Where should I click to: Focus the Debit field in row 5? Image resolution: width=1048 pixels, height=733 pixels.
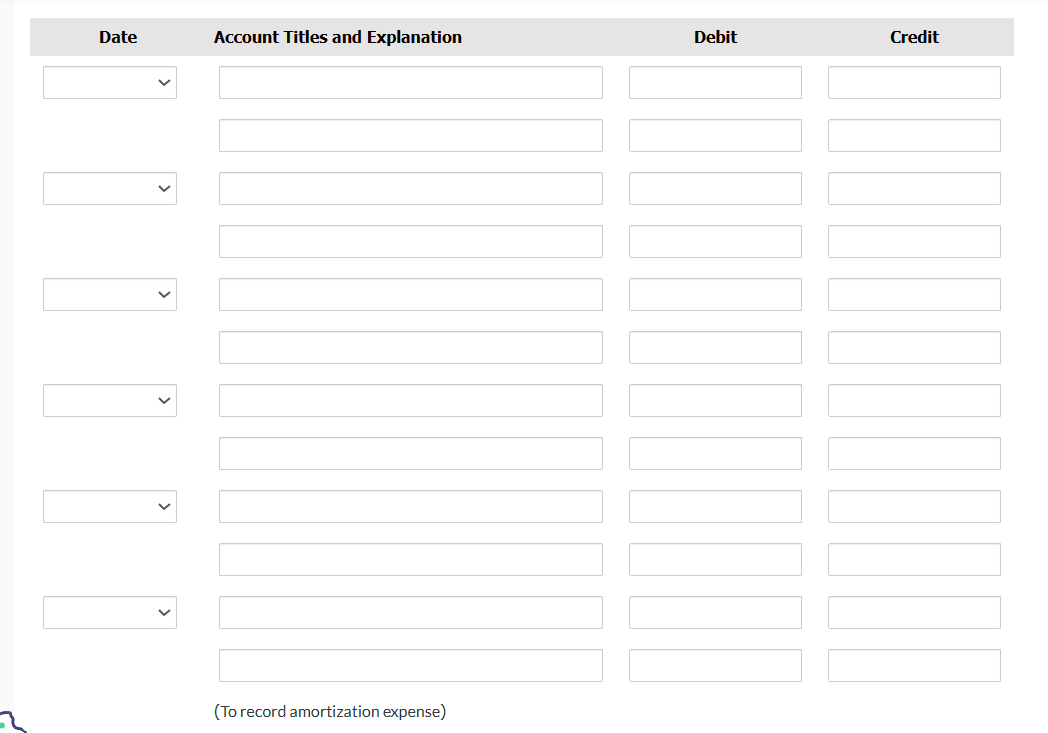click(x=715, y=295)
